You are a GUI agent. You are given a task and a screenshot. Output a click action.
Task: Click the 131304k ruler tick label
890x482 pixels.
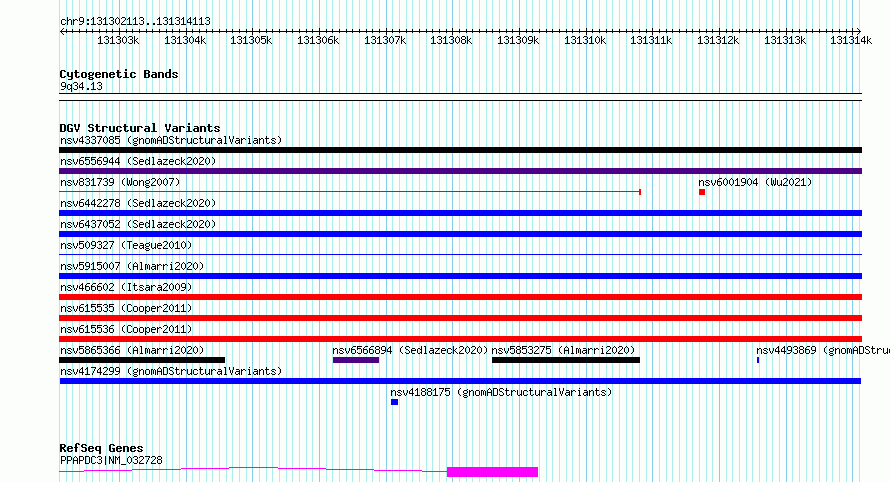tap(185, 40)
